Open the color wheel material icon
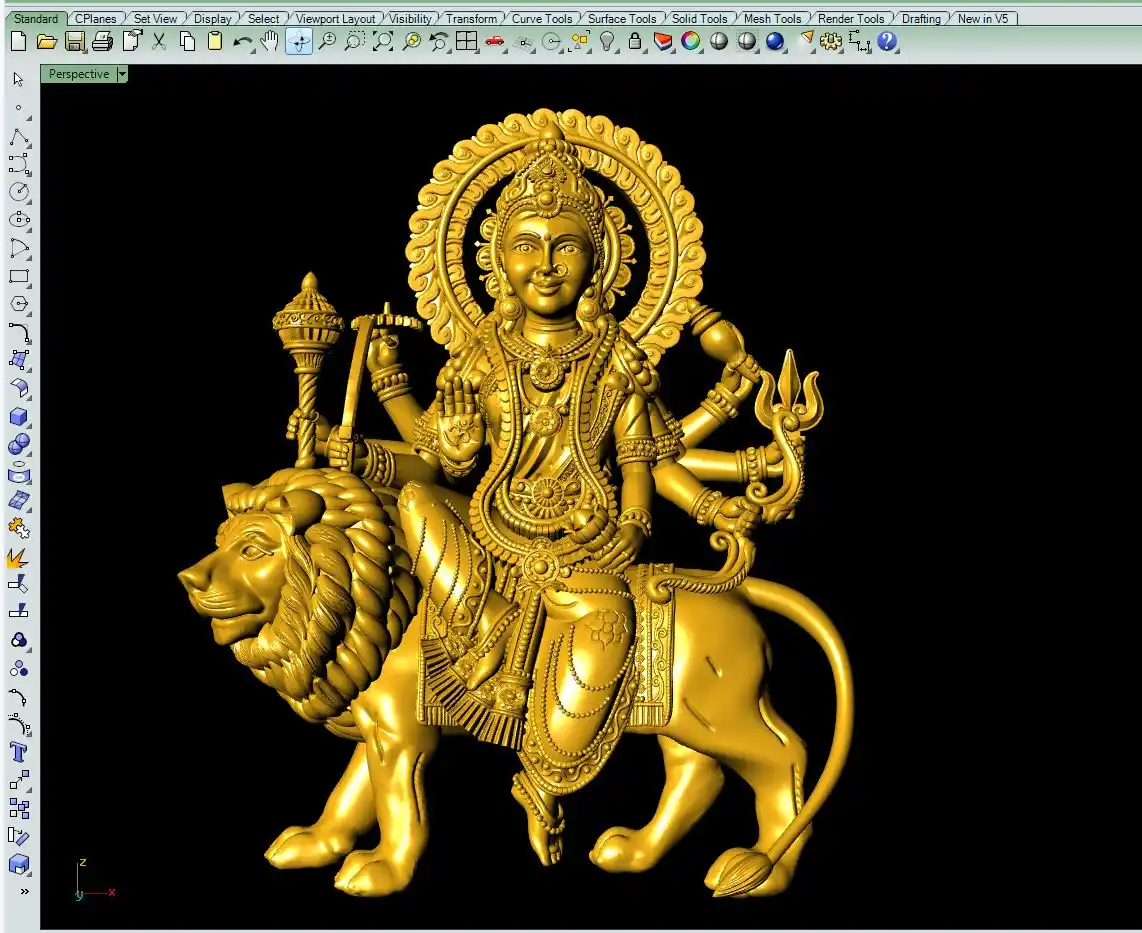This screenshot has height=933, width=1142. coord(691,41)
